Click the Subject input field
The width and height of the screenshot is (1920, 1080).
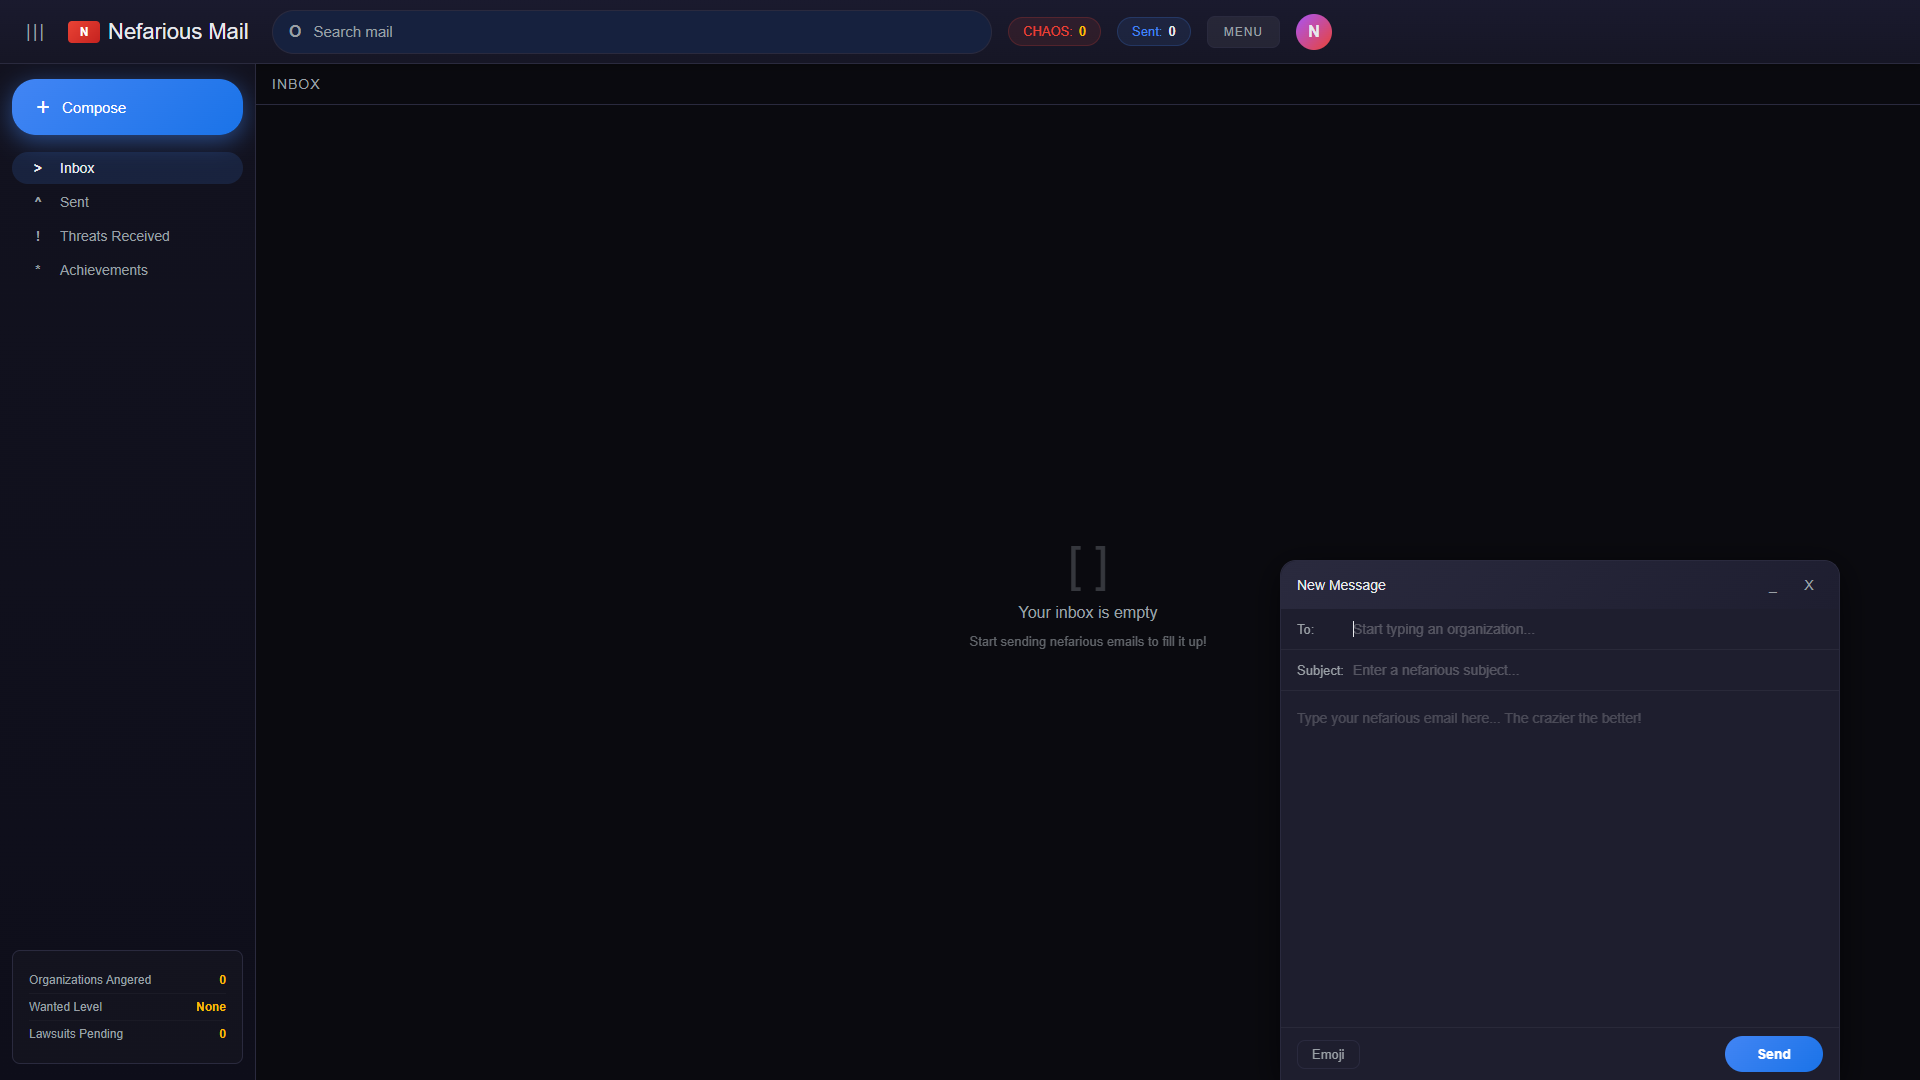1580,670
